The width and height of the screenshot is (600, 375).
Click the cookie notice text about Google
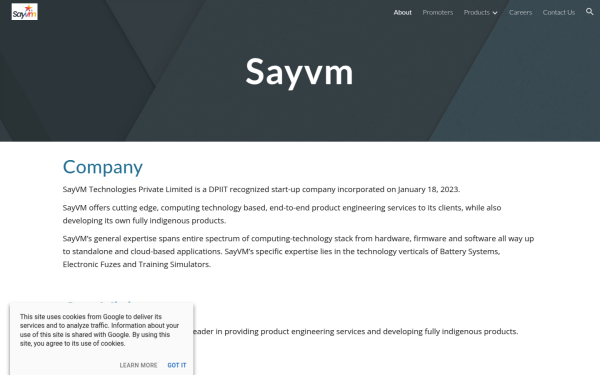[x=99, y=330]
